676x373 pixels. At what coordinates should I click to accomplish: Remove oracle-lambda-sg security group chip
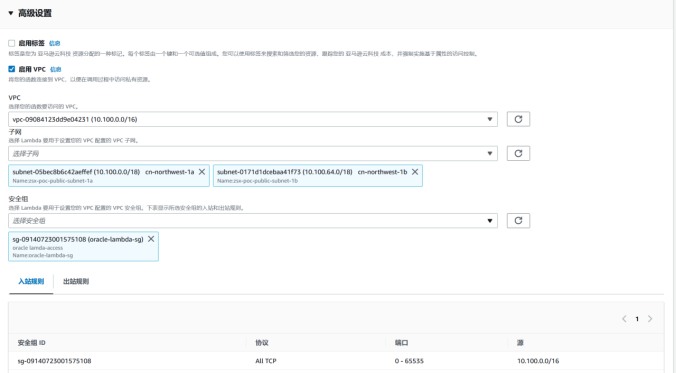point(151,239)
